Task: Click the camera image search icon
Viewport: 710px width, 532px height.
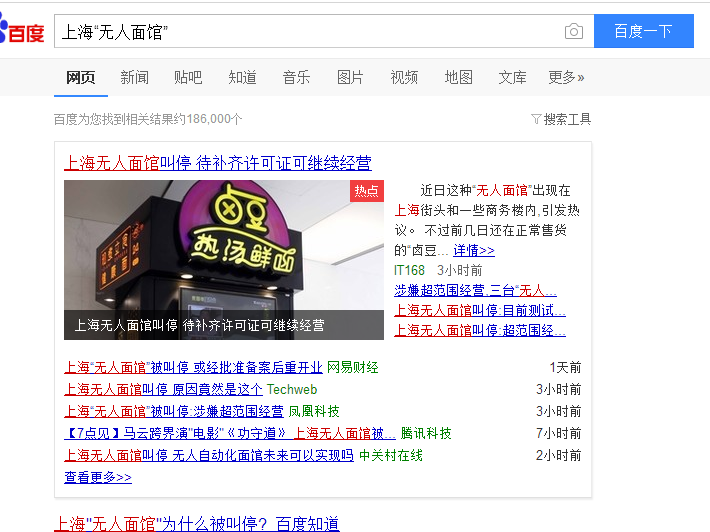Action: coord(574,31)
